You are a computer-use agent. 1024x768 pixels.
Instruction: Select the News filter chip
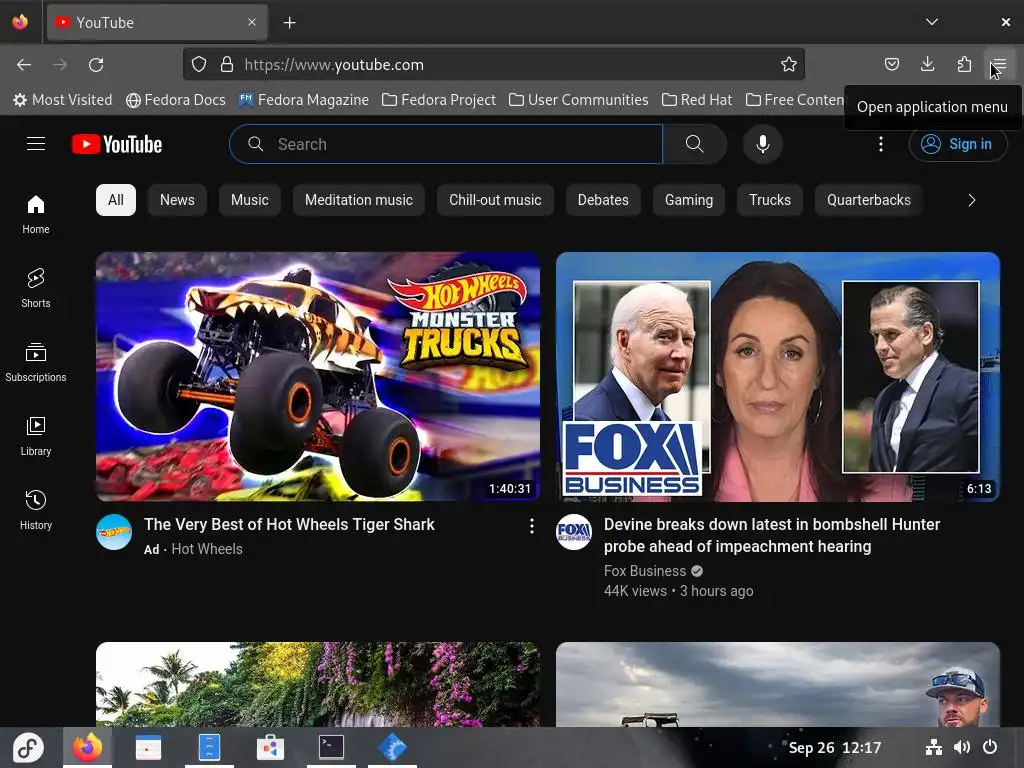[177, 200]
